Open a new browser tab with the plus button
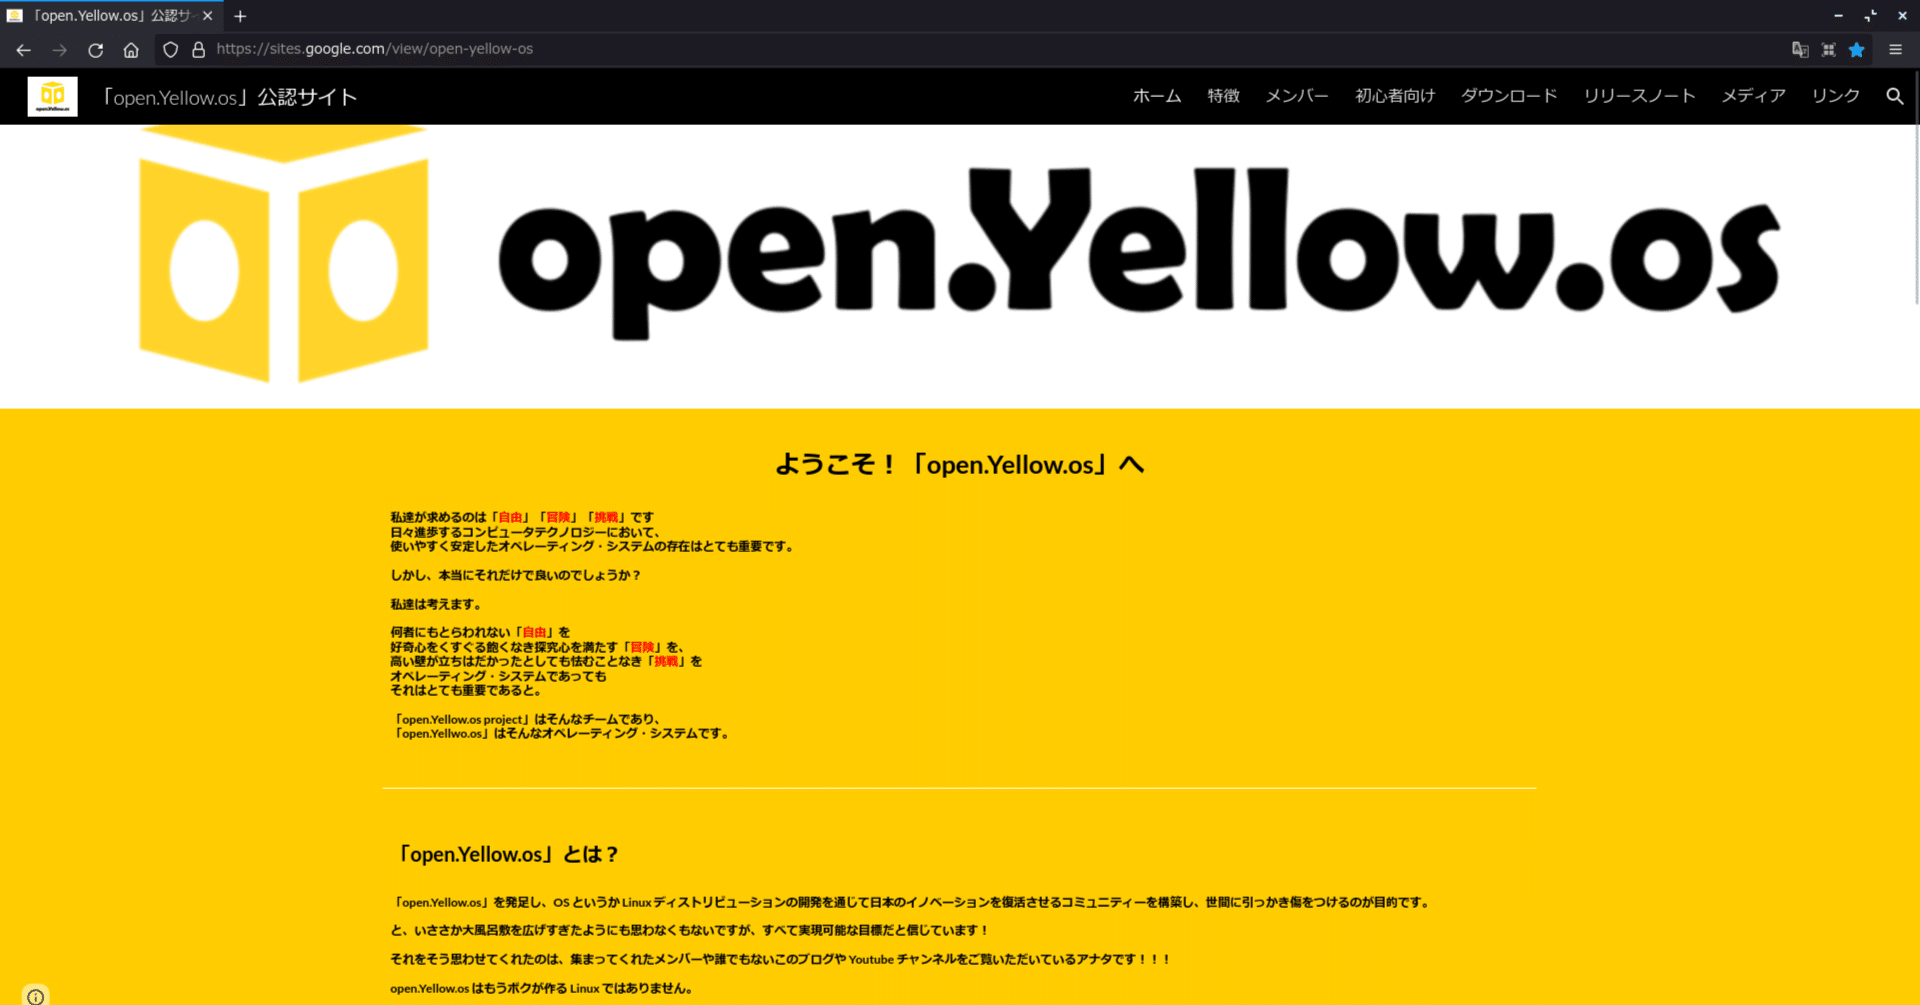 click(x=240, y=16)
